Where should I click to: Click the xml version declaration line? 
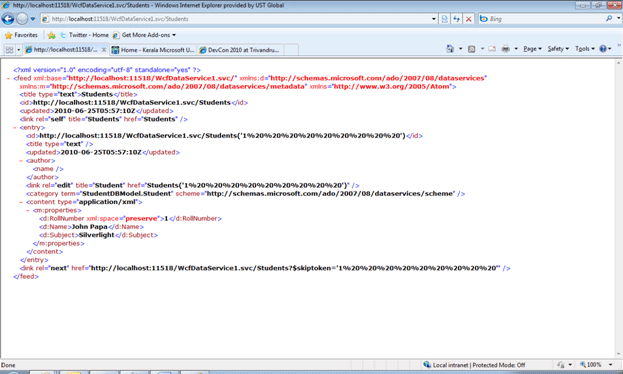[107, 70]
